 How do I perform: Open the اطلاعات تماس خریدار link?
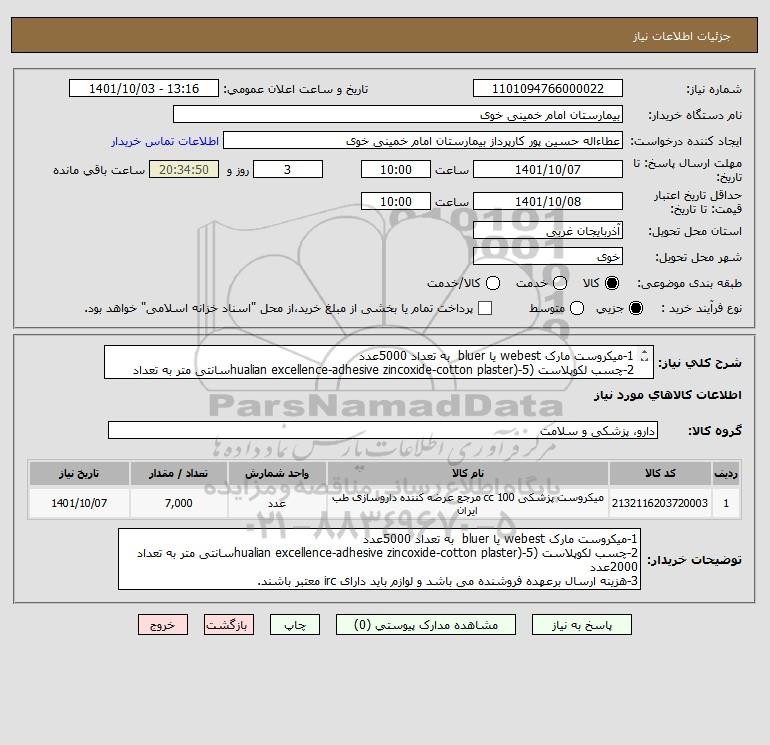[x=165, y=141]
